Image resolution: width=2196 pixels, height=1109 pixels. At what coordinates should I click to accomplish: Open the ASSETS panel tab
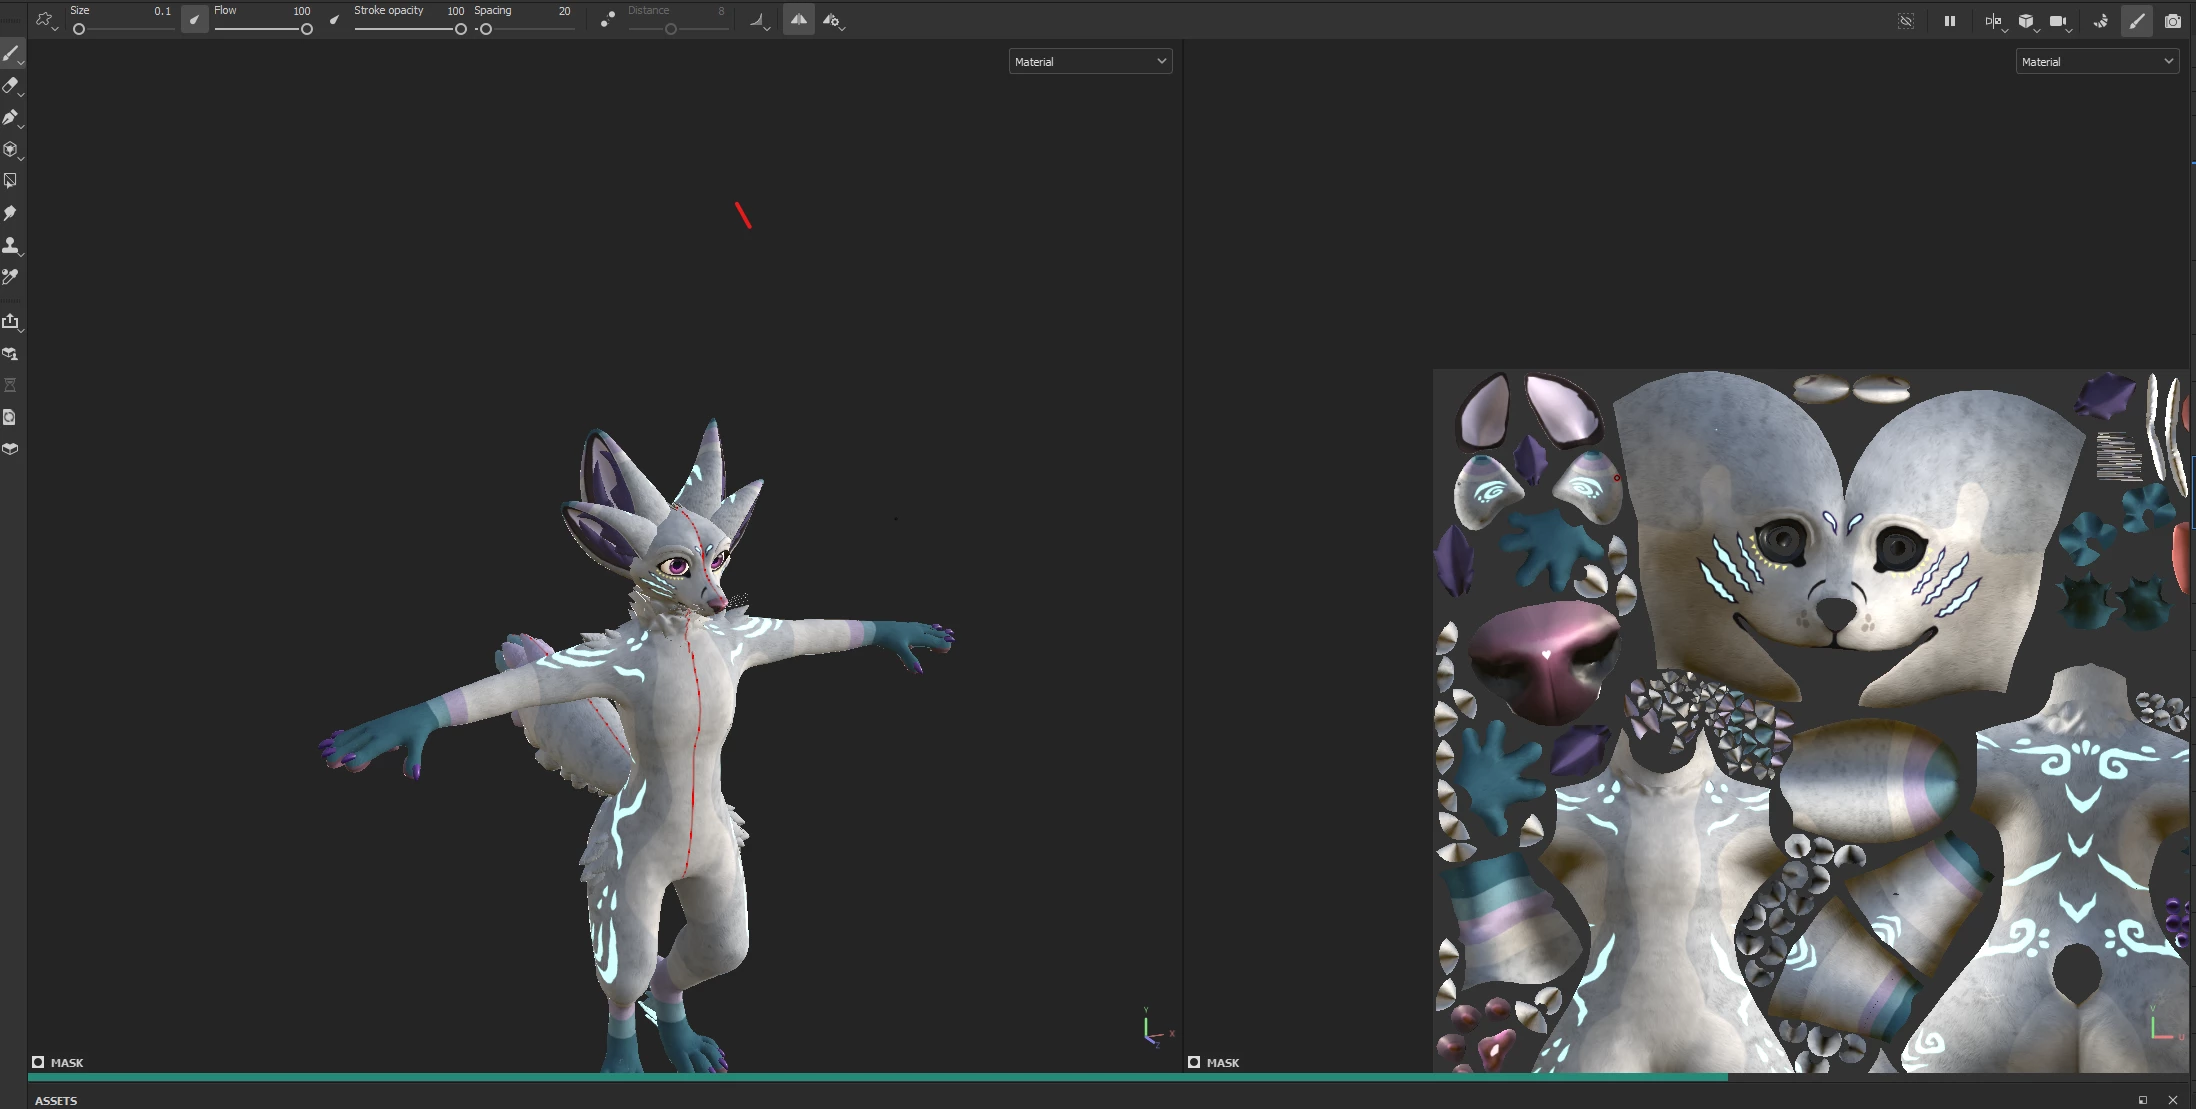(x=56, y=1100)
